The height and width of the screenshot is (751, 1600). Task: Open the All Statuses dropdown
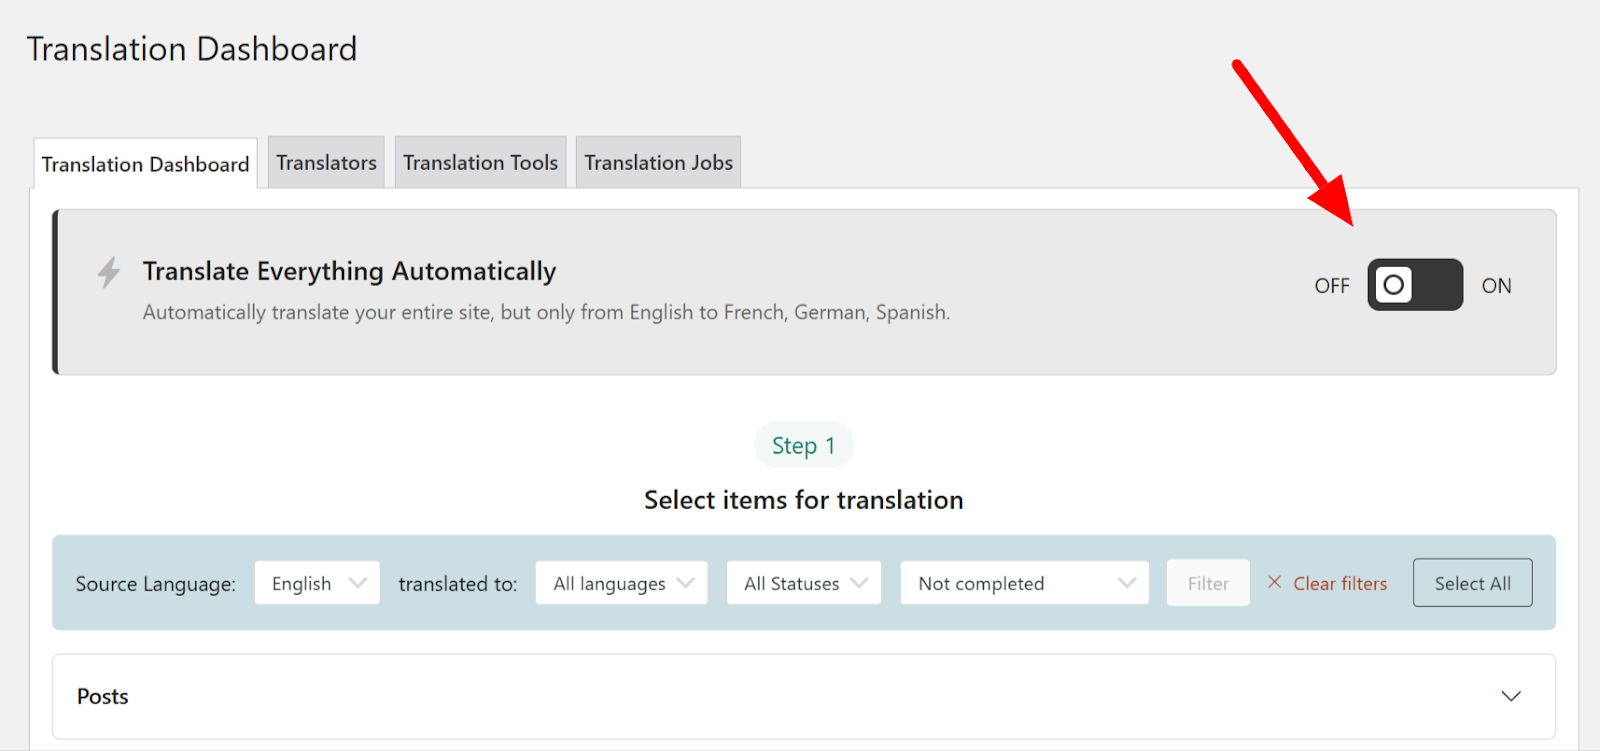pos(803,583)
